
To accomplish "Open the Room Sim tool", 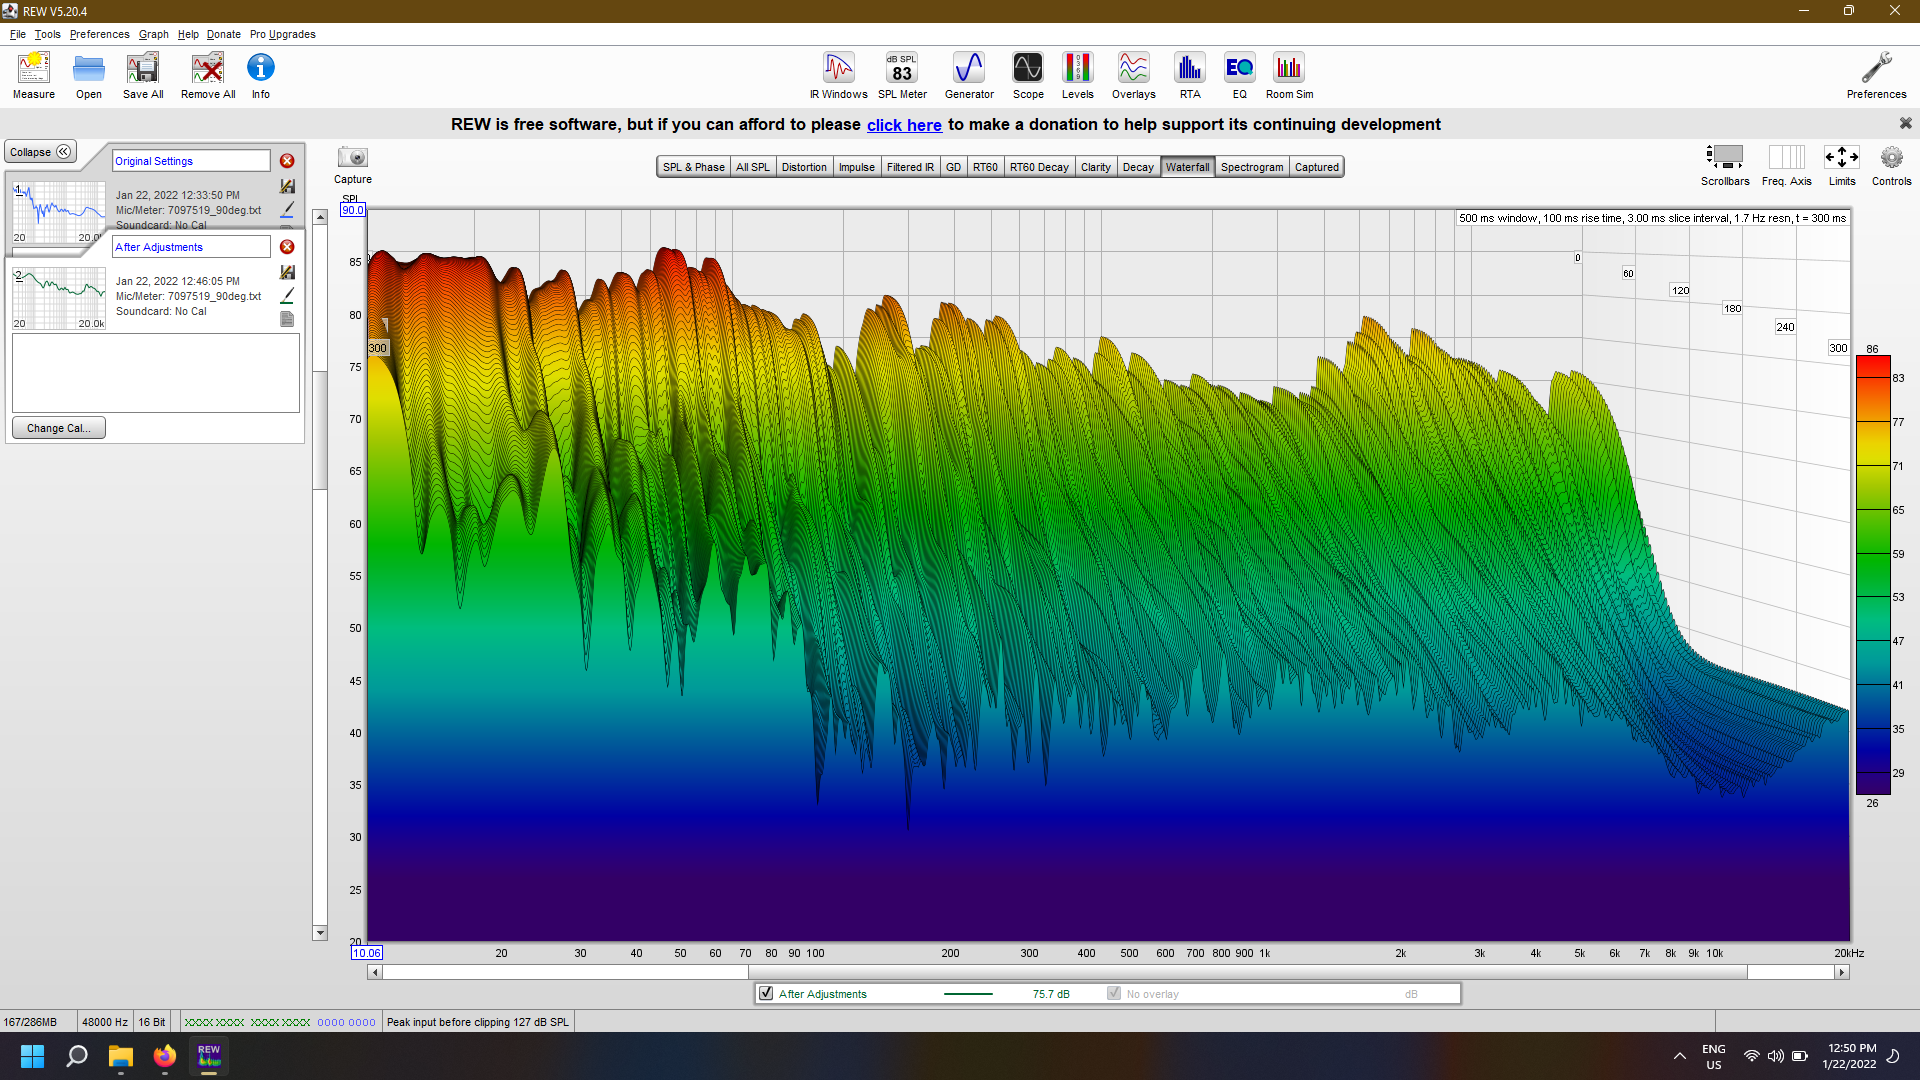I will (x=1289, y=76).
